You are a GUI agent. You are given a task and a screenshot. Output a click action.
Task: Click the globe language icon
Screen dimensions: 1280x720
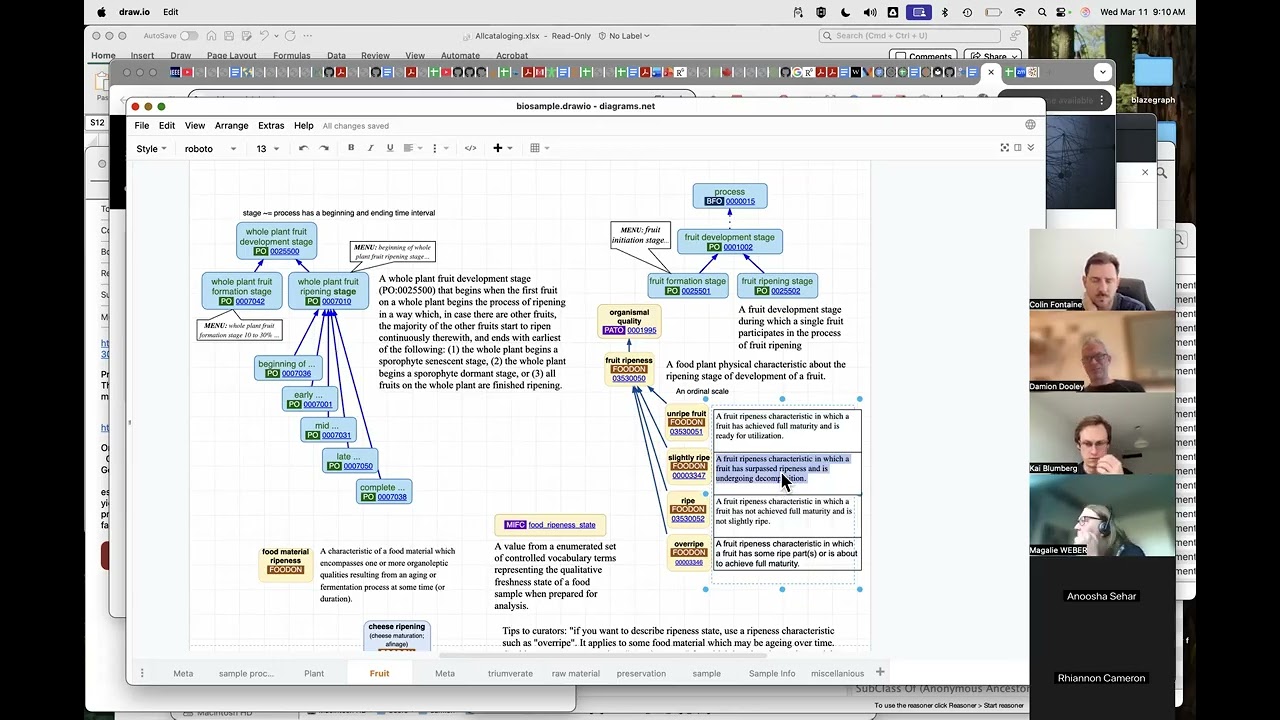tap(1030, 125)
